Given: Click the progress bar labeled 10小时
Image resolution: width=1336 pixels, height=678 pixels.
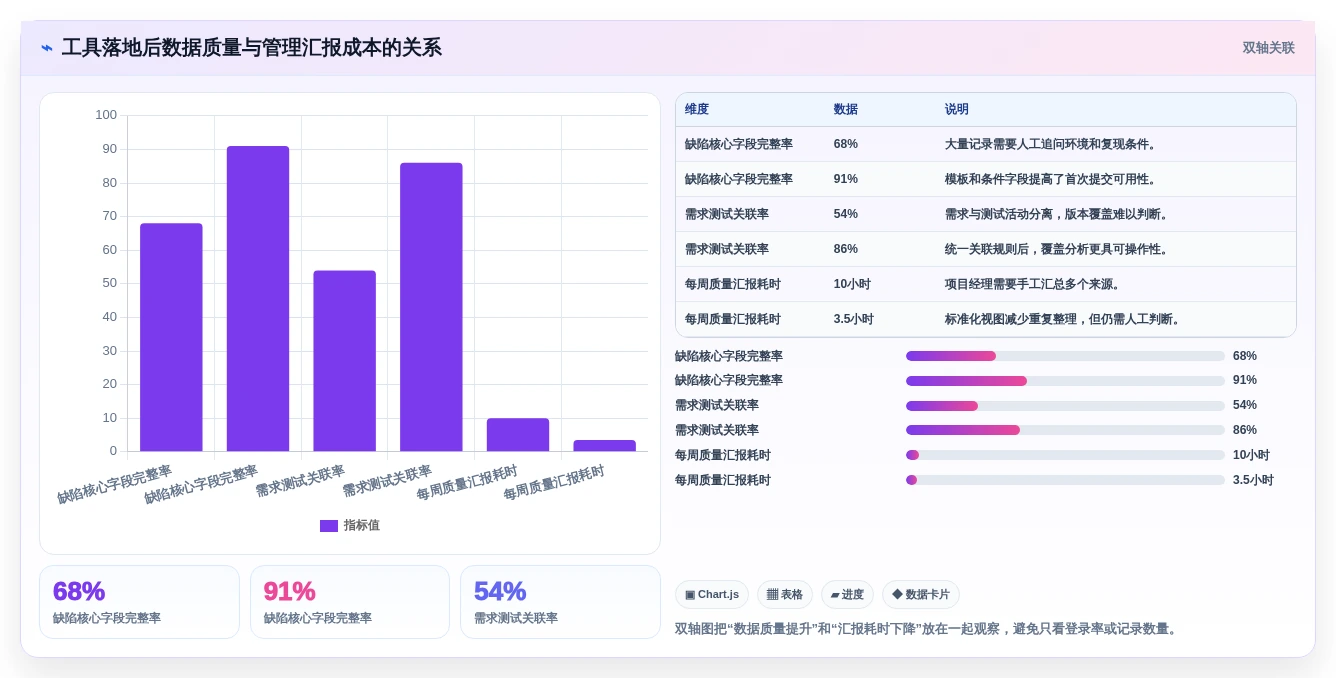Looking at the screenshot, I should pyautogui.click(x=1065, y=455).
